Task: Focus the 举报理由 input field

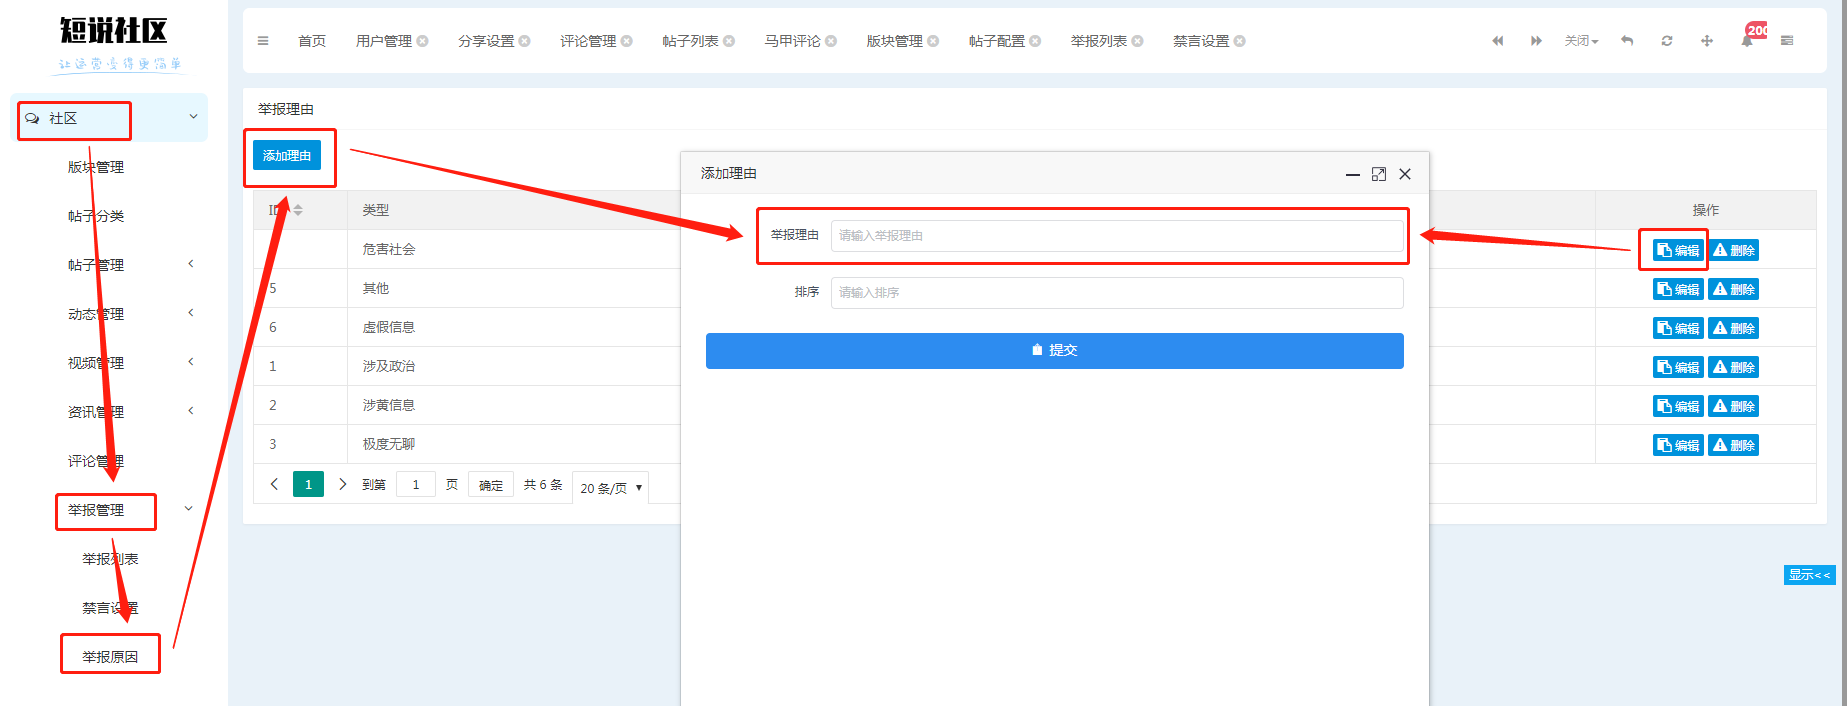Action: [x=1117, y=236]
